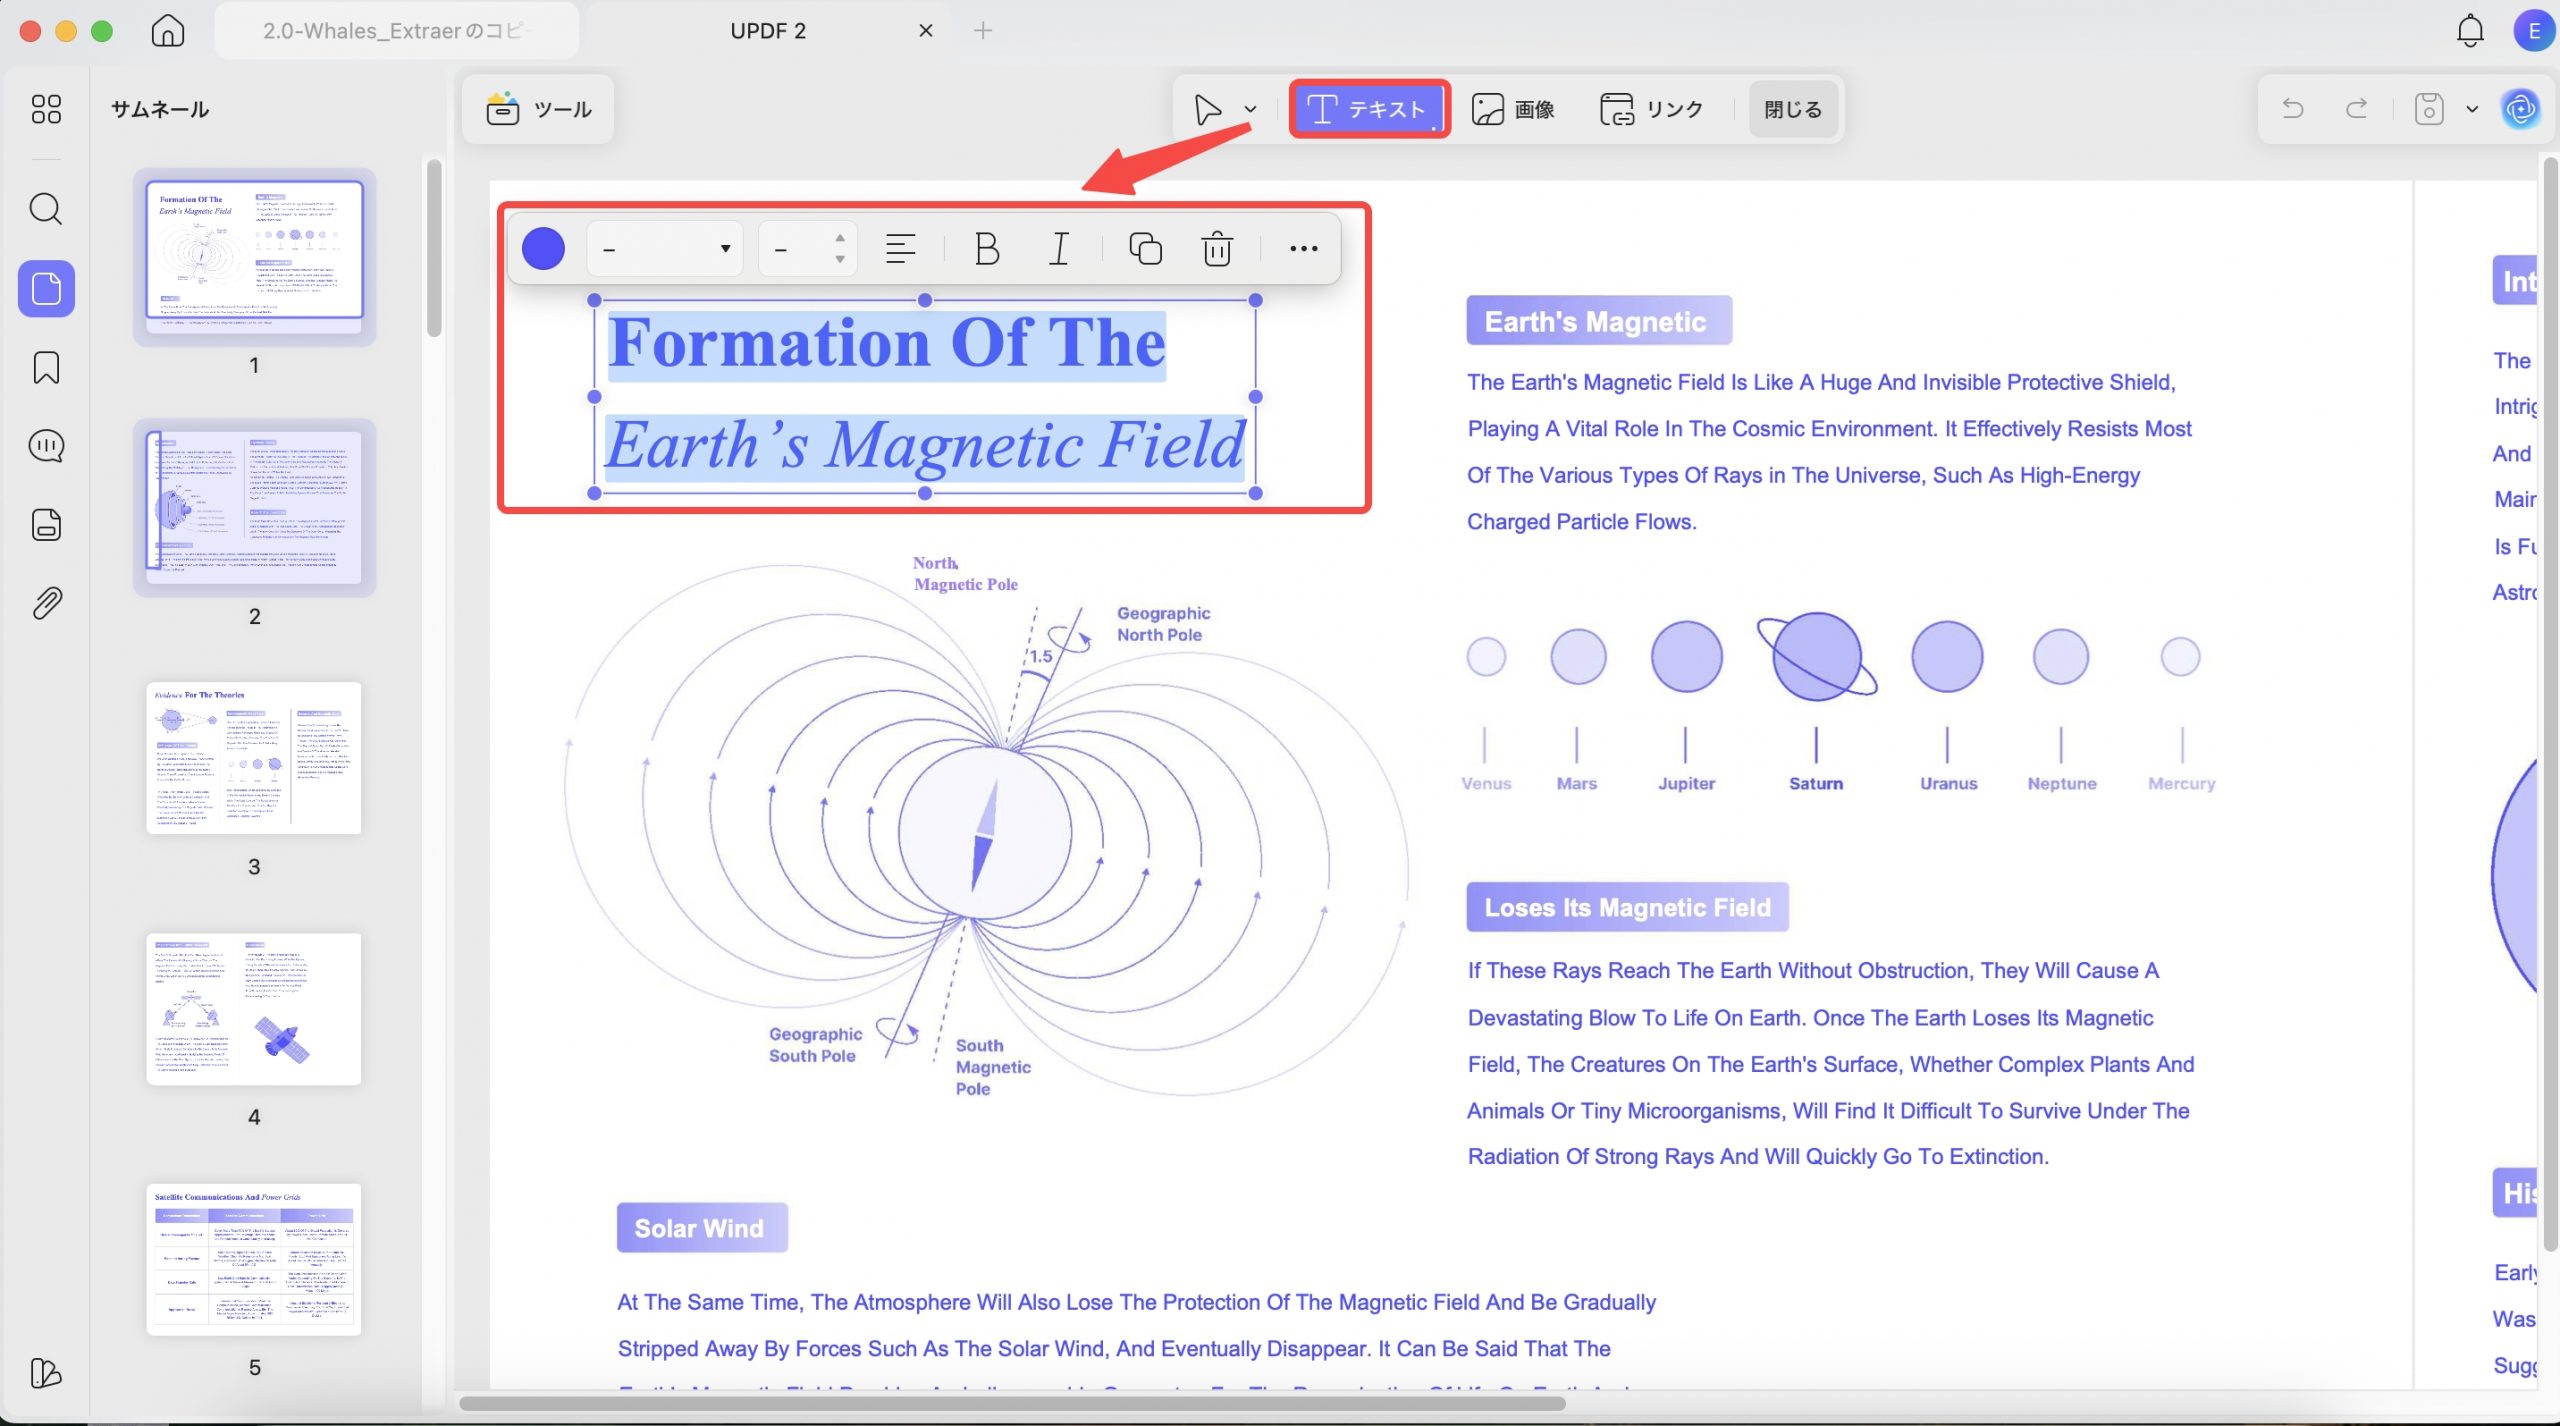
Task: Select the 画像 image edit tab
Action: (1513, 108)
